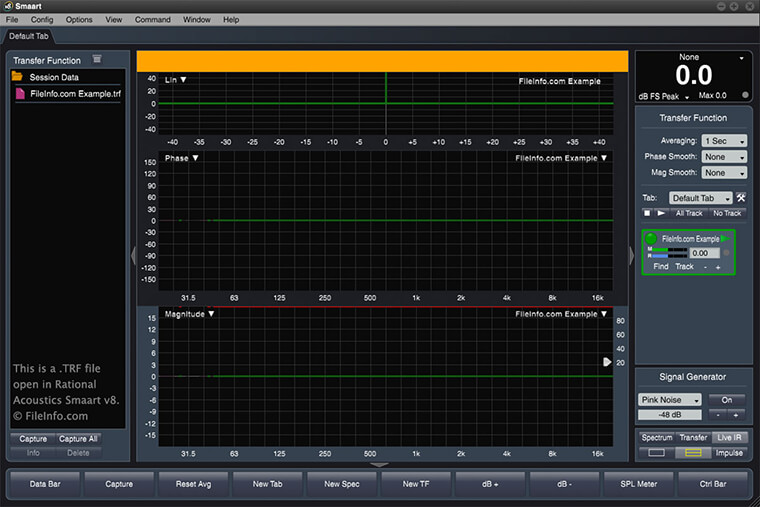The width and height of the screenshot is (760, 507).
Task: Turn the signal generator On
Action: point(727,400)
